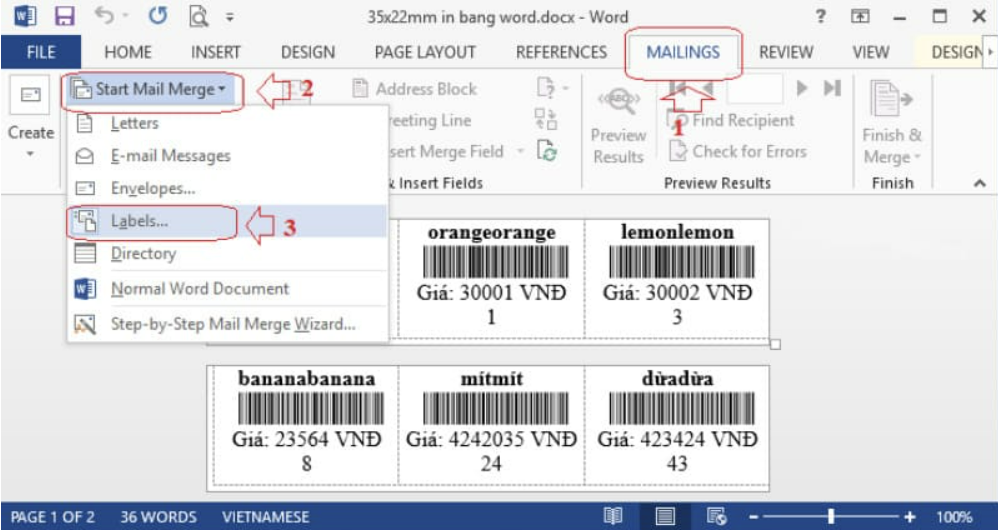Open Print Preview from quick access toolbar

pyautogui.click(x=199, y=17)
